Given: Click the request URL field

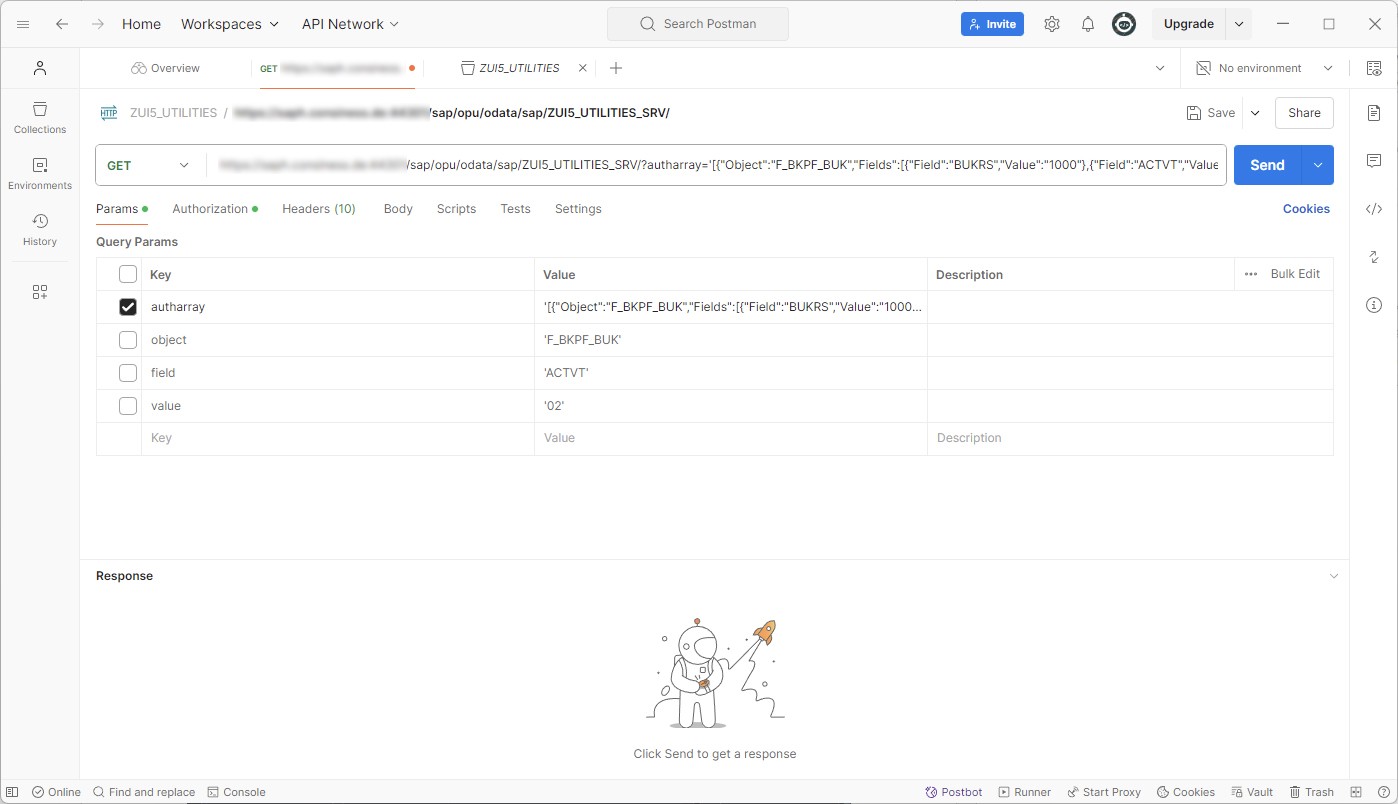Looking at the screenshot, I should pos(715,165).
